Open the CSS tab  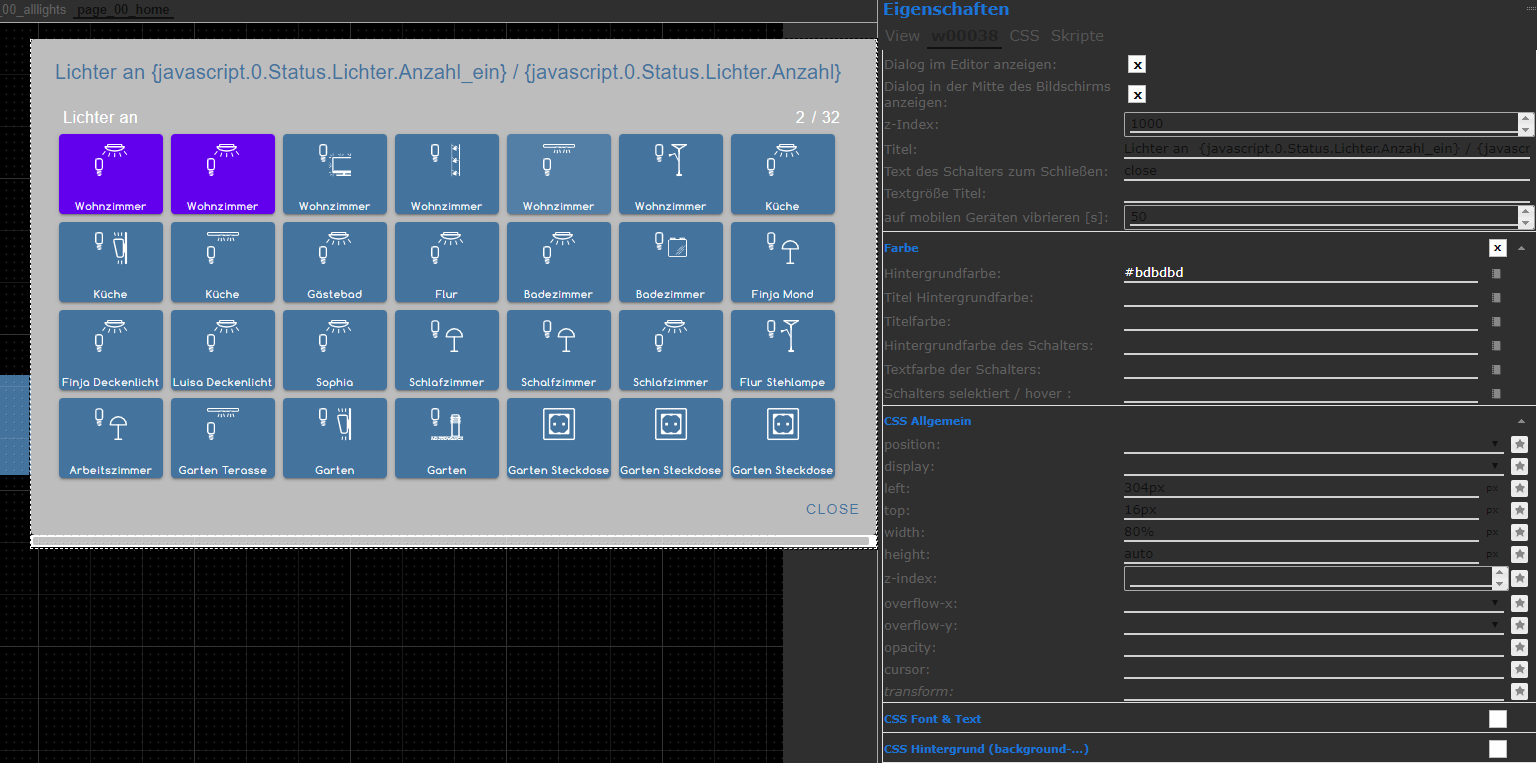point(1024,36)
